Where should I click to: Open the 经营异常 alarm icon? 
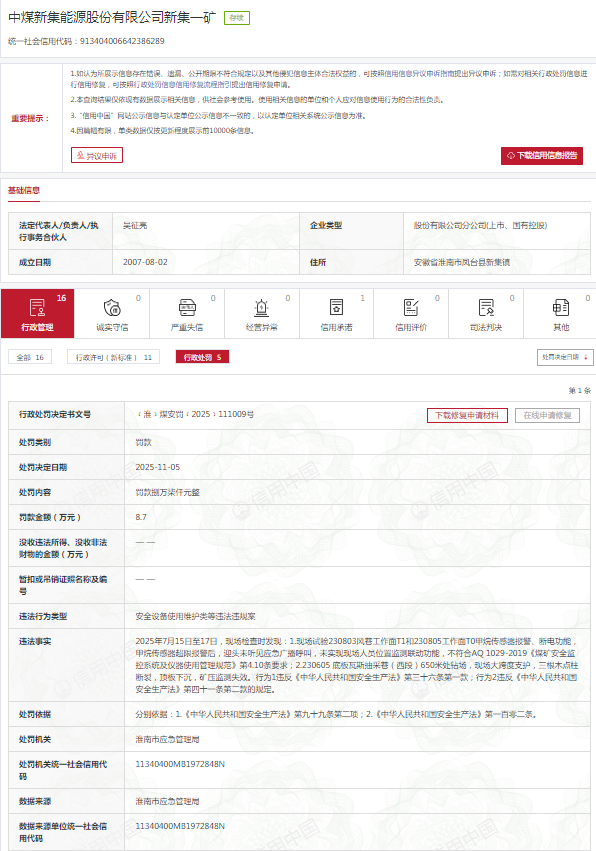click(x=262, y=307)
